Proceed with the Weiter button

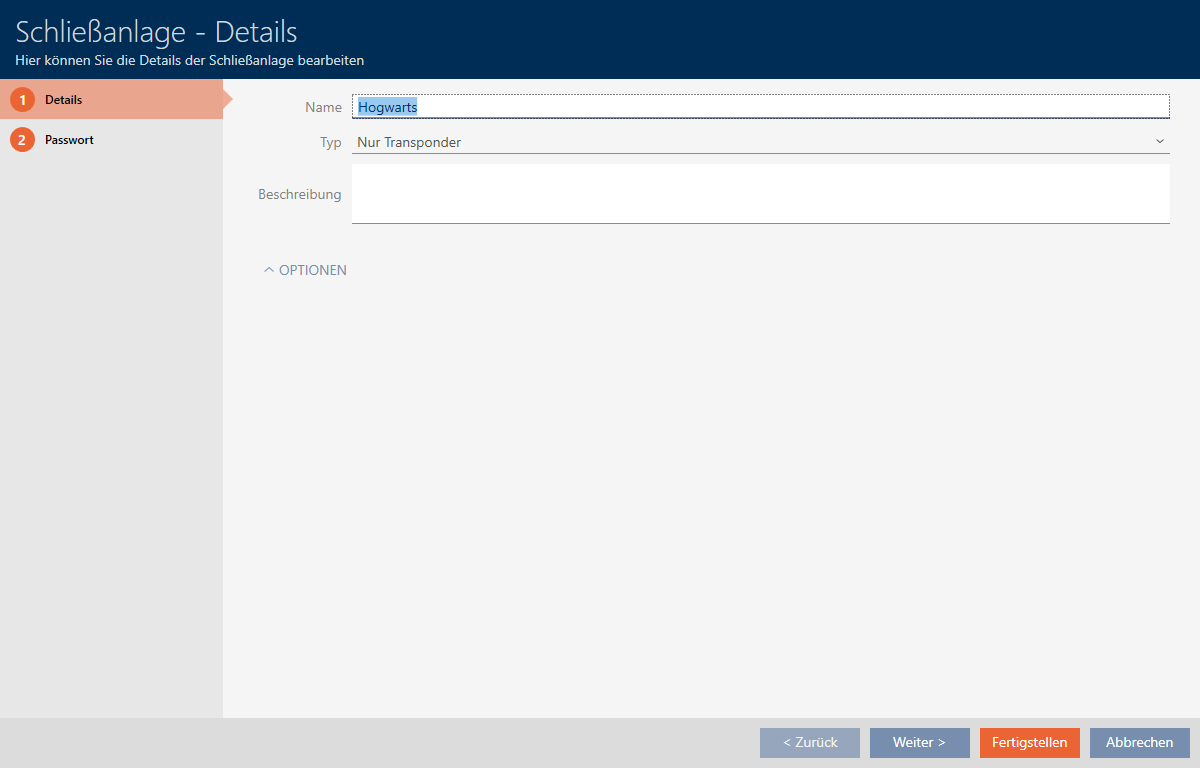(919, 742)
